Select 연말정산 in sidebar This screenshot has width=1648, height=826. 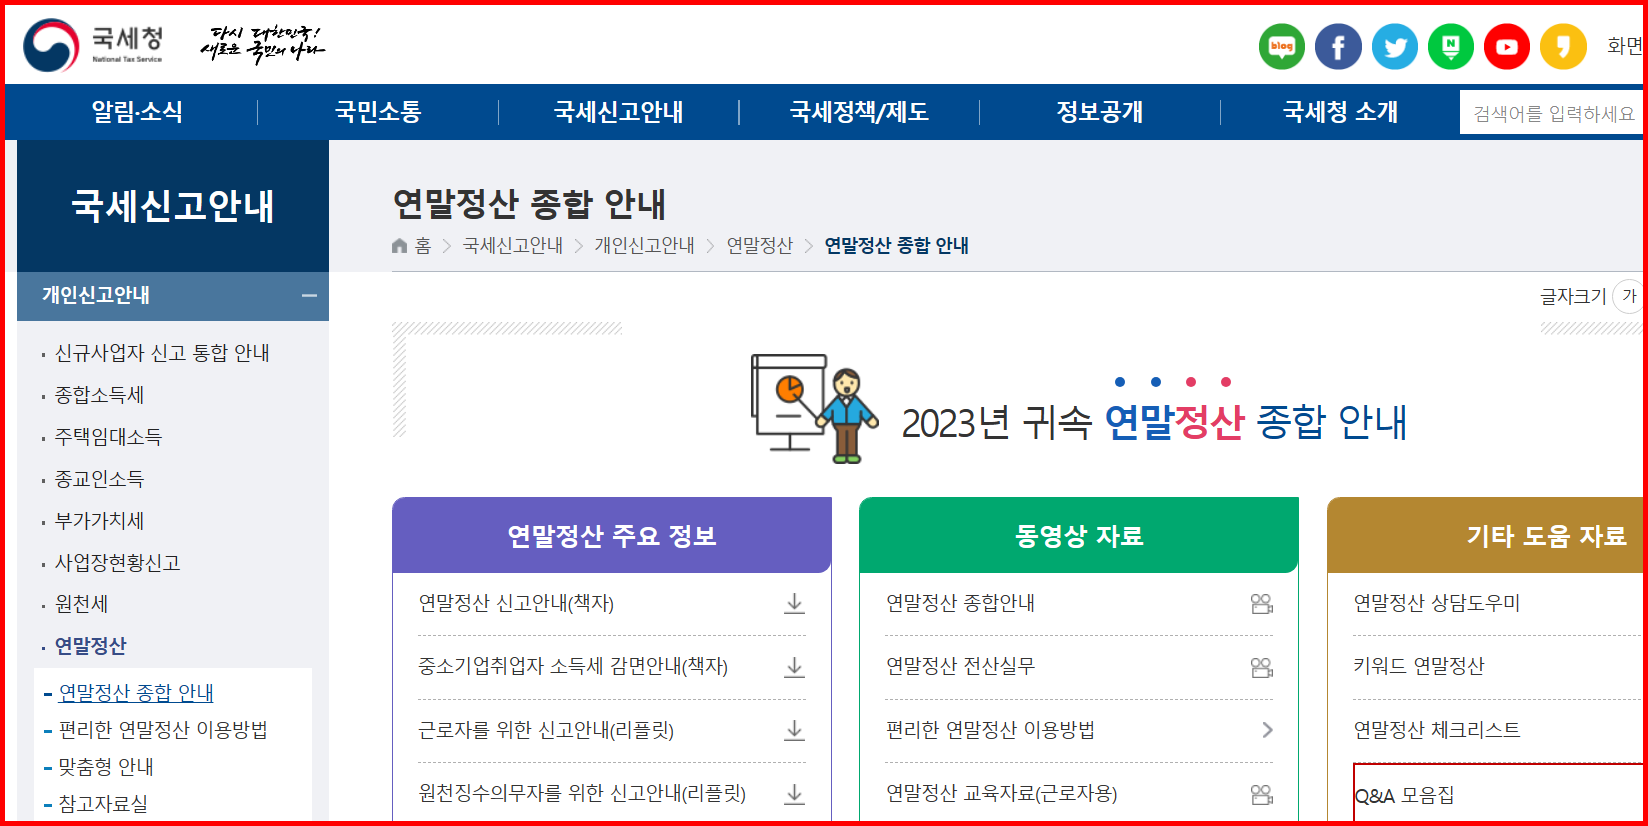(x=90, y=646)
